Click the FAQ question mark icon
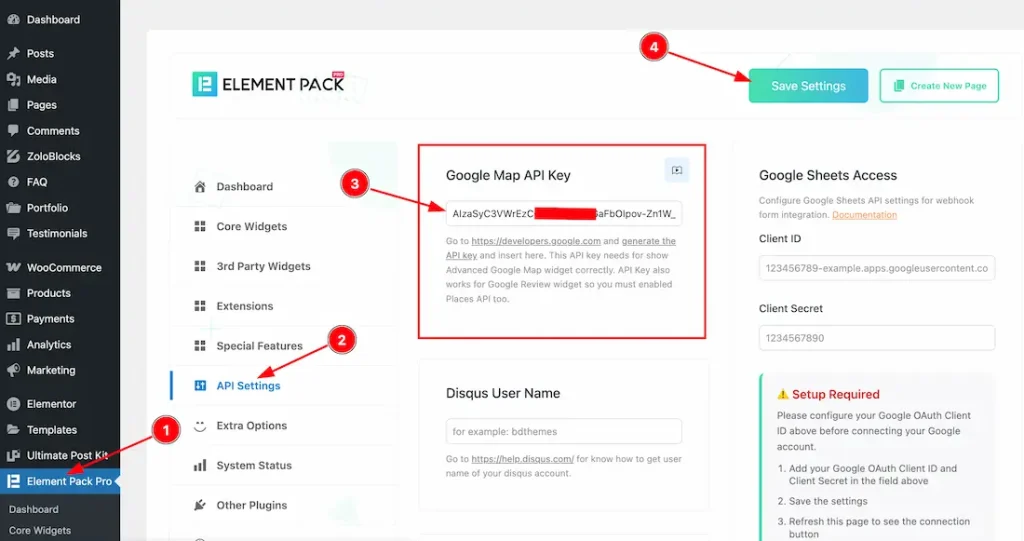 point(13,182)
